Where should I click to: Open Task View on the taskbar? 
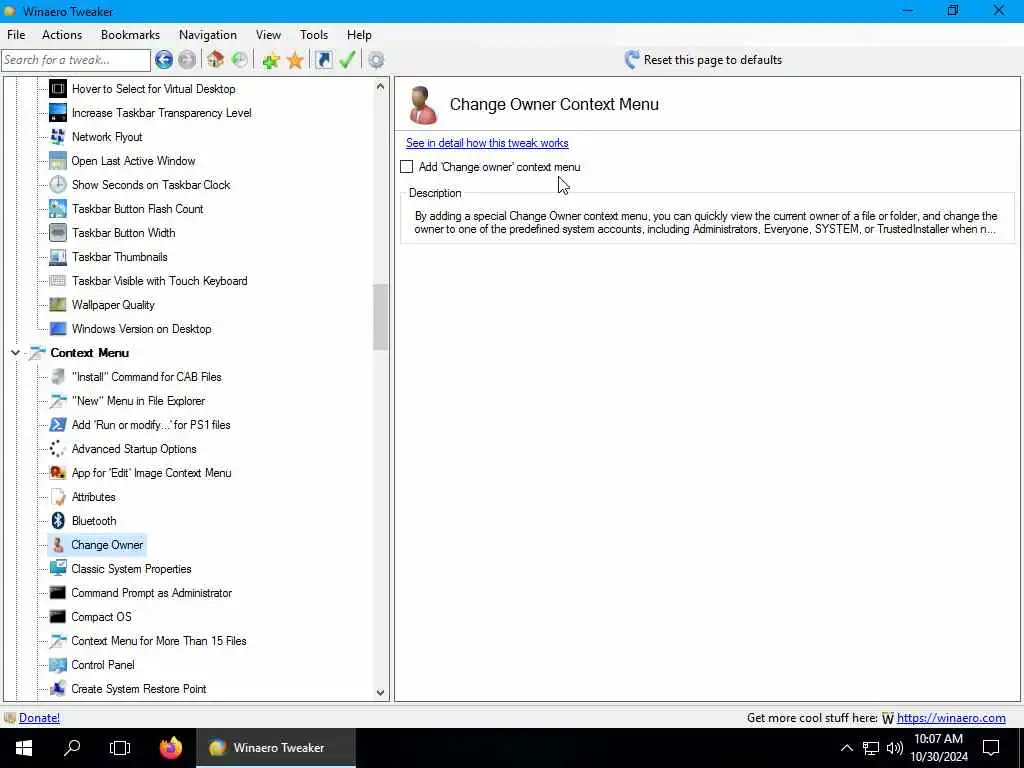point(120,748)
